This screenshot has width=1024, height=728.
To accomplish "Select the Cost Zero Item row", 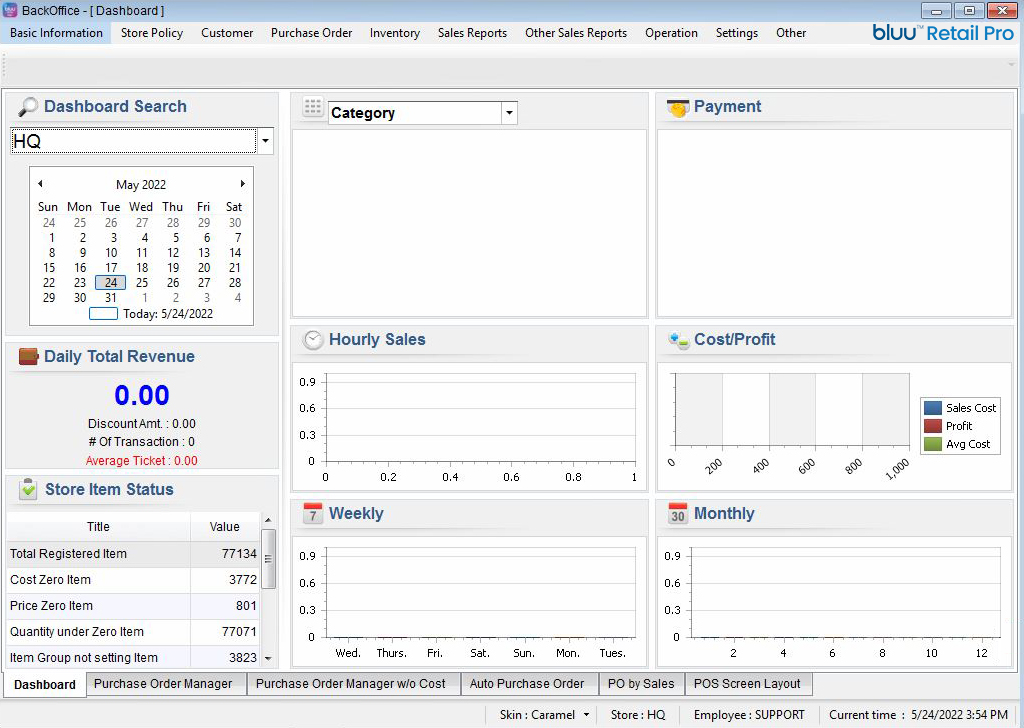I will tap(133, 580).
